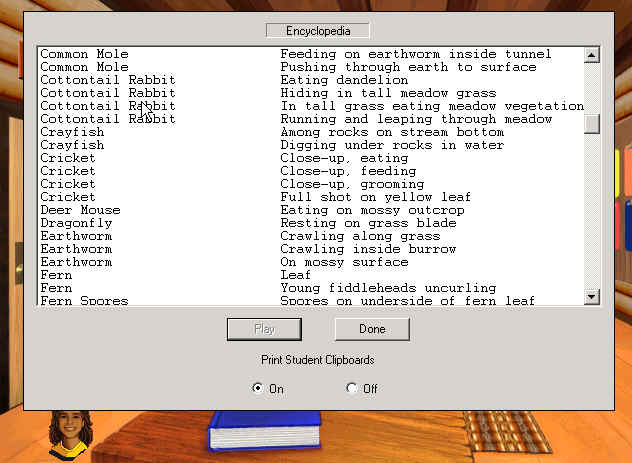632x463 pixels.
Task: Click the girl character portrait
Action: [x=70, y=435]
